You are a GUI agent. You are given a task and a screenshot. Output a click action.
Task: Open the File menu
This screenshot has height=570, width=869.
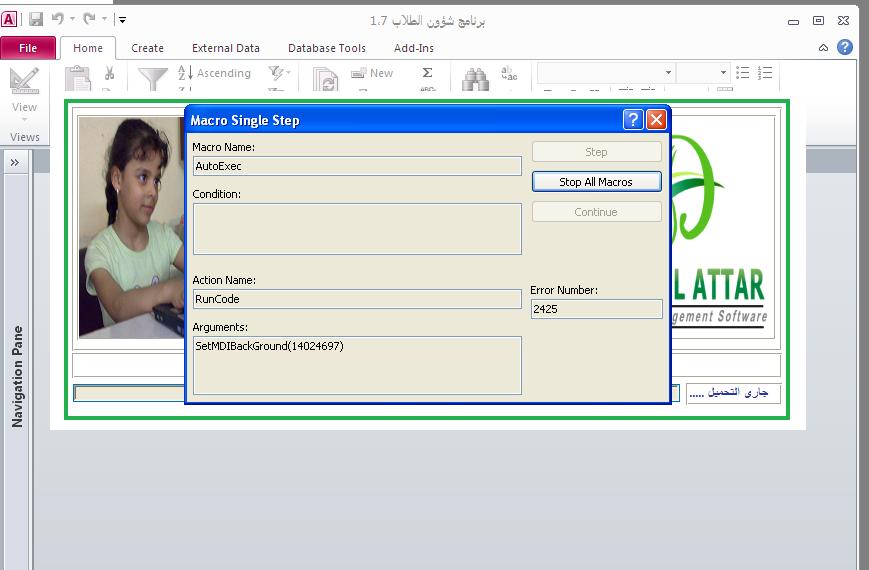tap(28, 48)
